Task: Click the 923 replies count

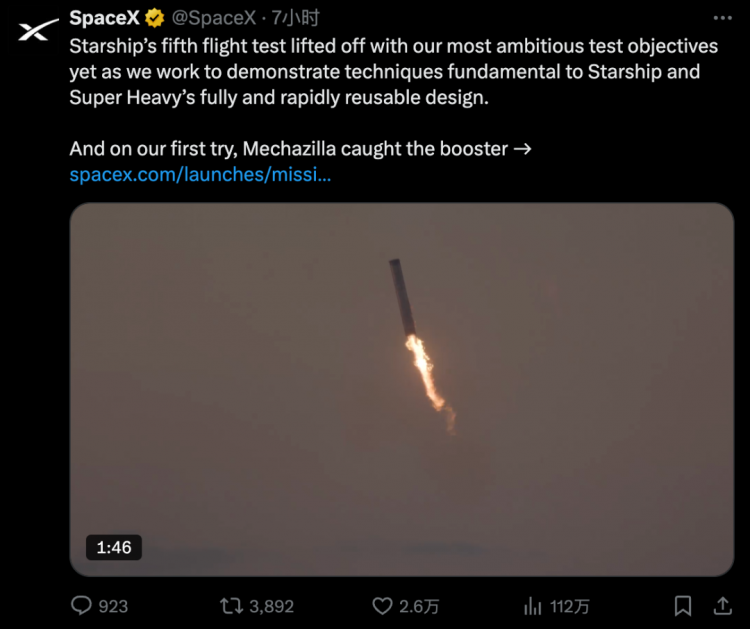Action: pyautogui.click(x=113, y=607)
